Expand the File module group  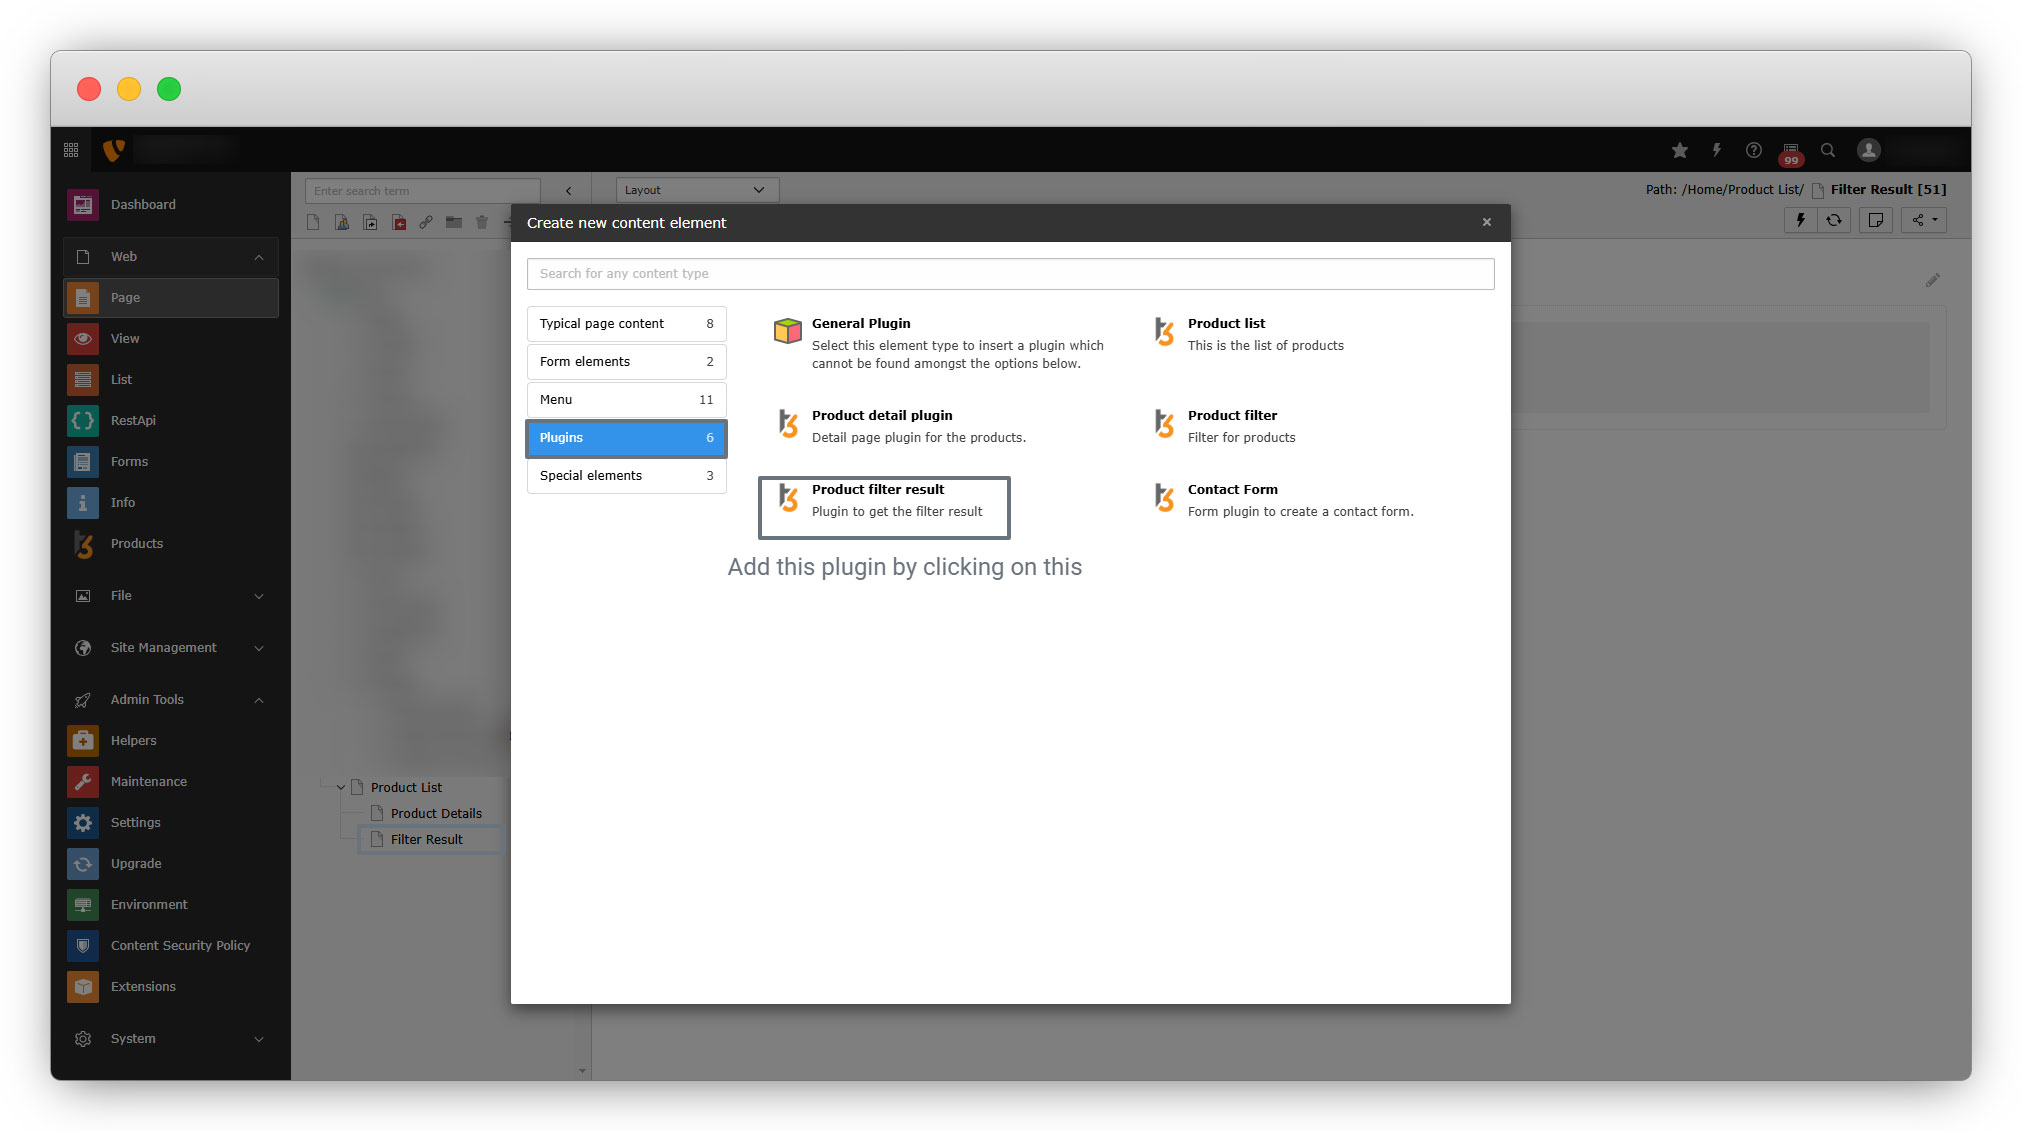pos(259,596)
